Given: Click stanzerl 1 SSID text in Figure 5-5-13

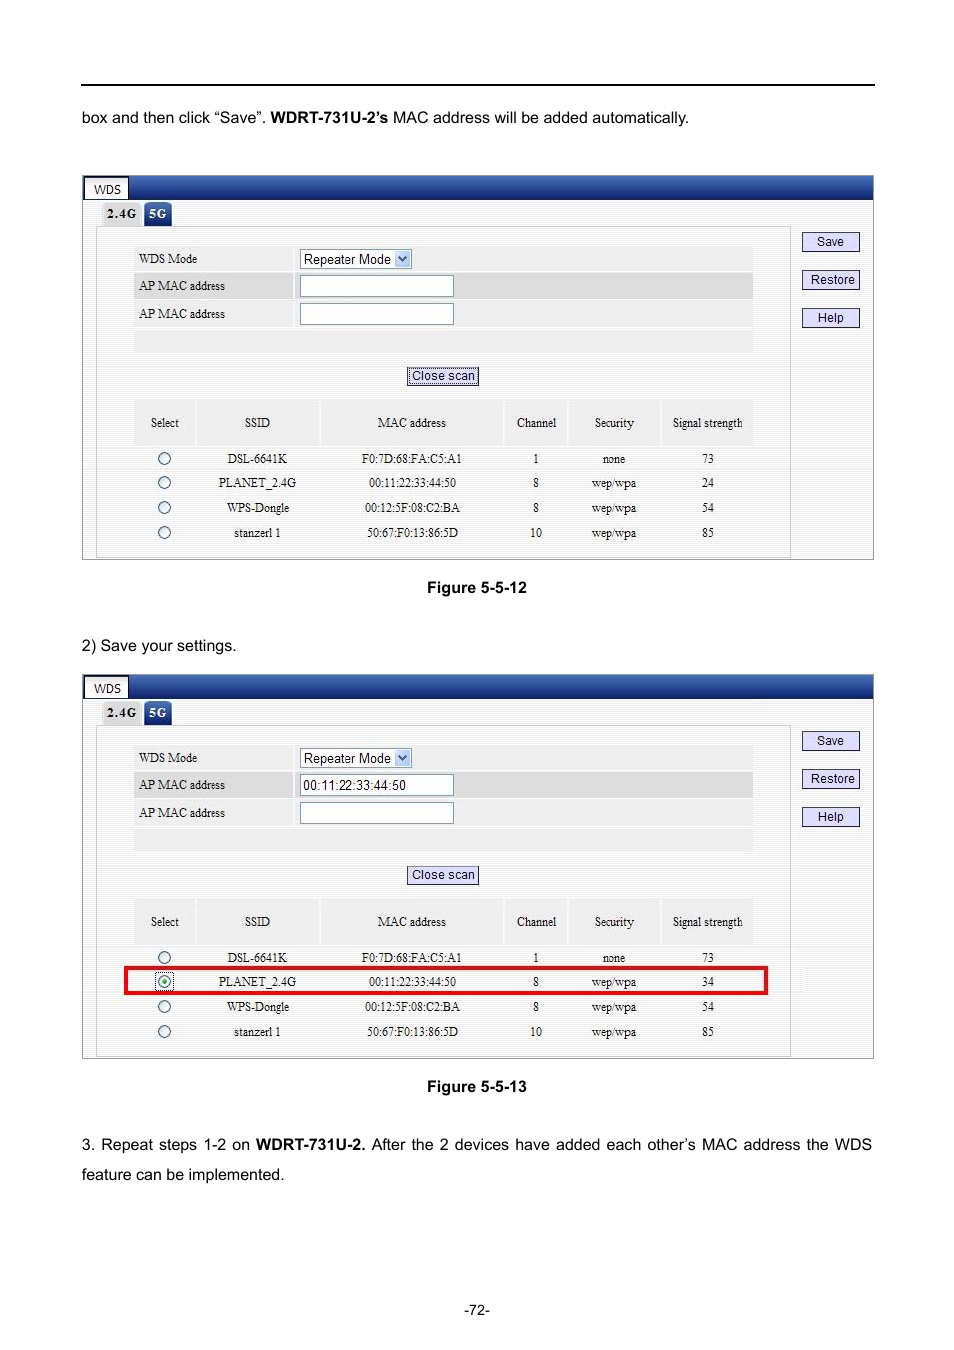Looking at the screenshot, I should 257,1032.
